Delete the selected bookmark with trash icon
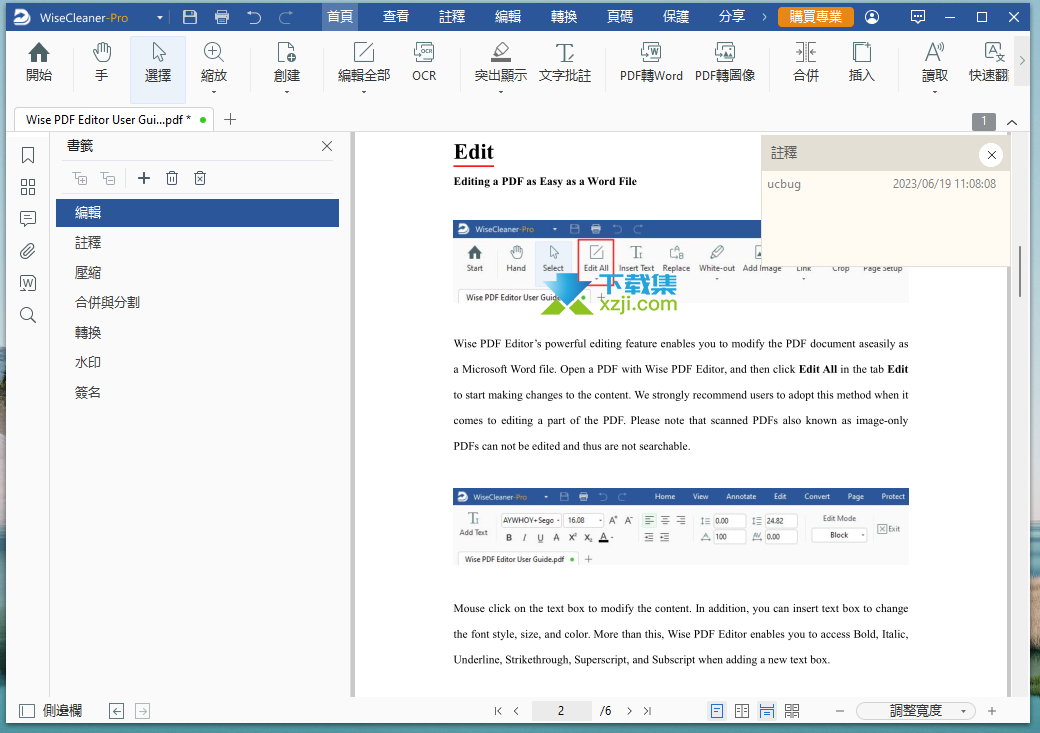 tap(172, 178)
